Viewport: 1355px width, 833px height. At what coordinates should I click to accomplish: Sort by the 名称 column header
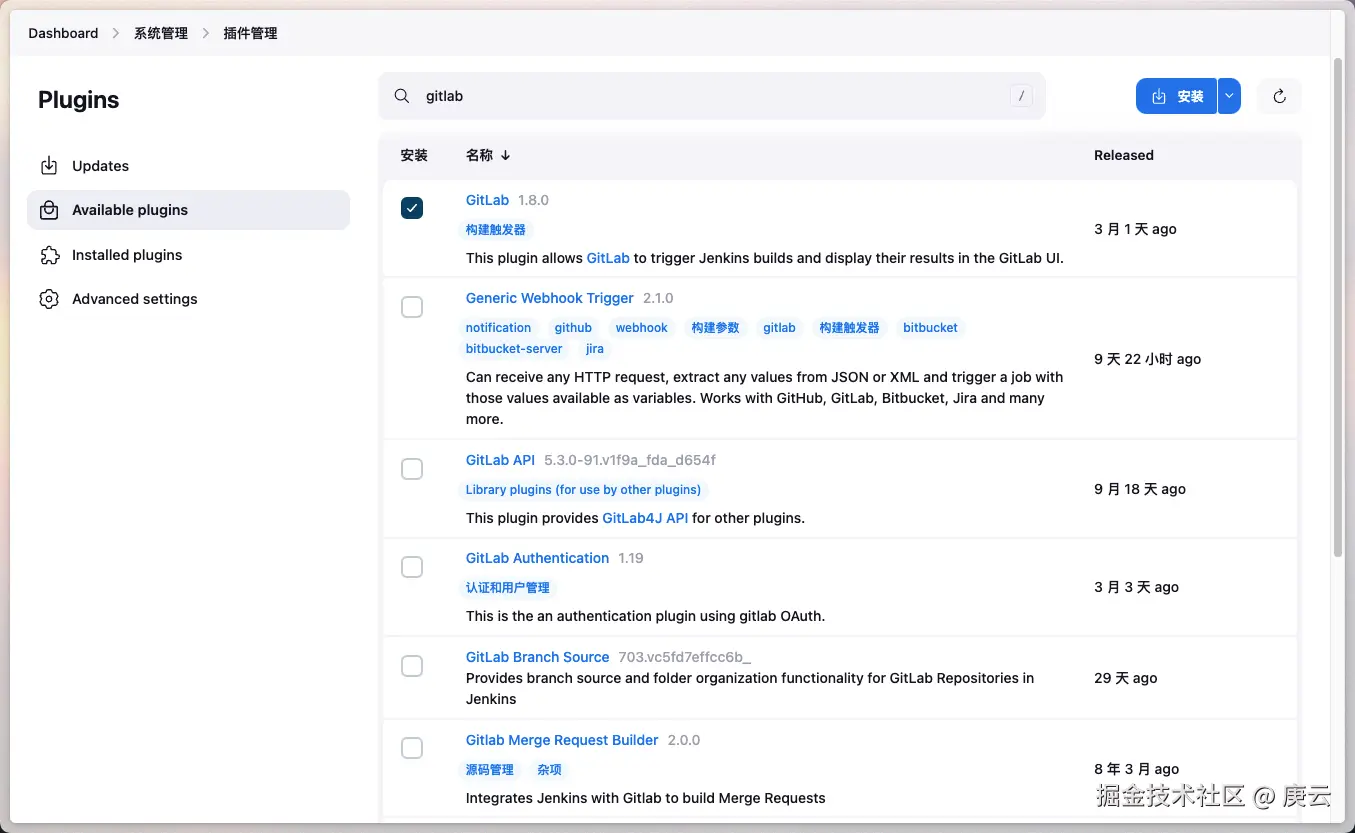pos(488,155)
